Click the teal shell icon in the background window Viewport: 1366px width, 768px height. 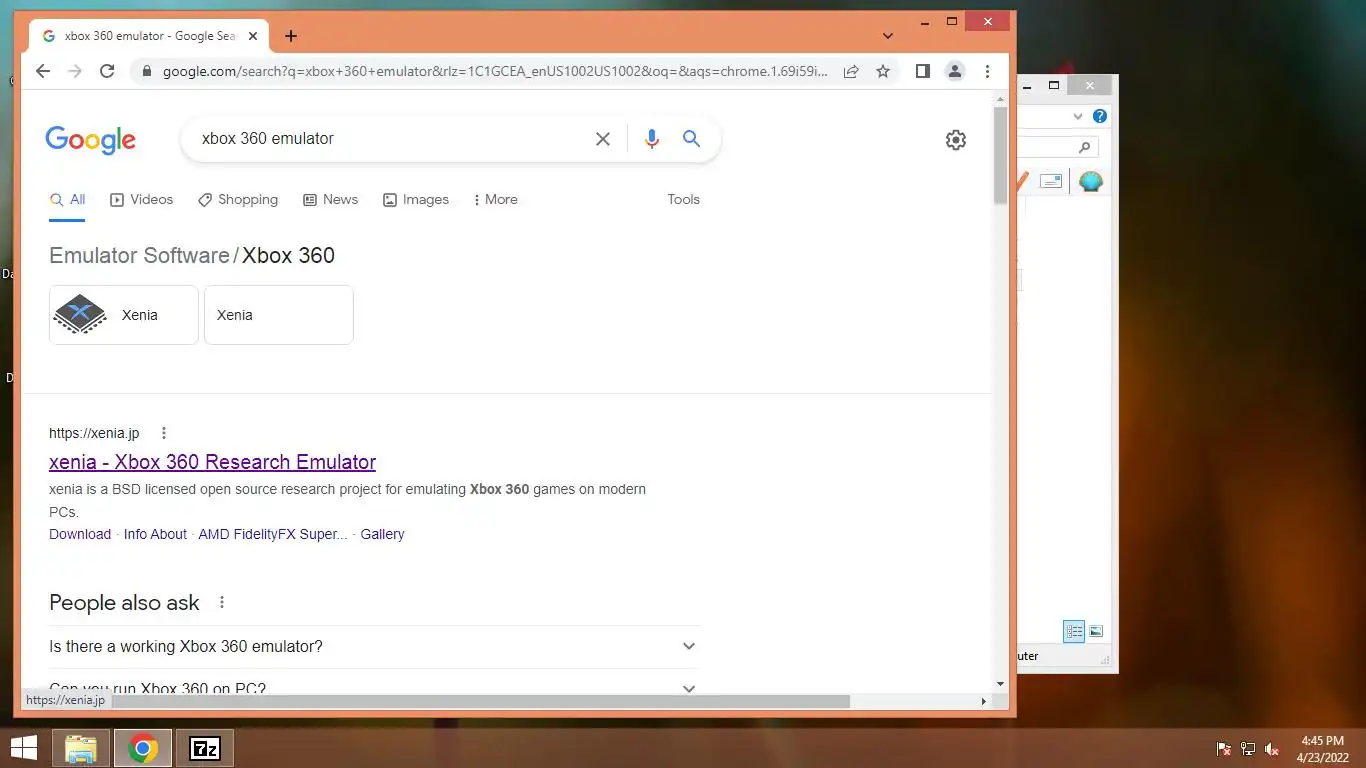(x=1090, y=182)
